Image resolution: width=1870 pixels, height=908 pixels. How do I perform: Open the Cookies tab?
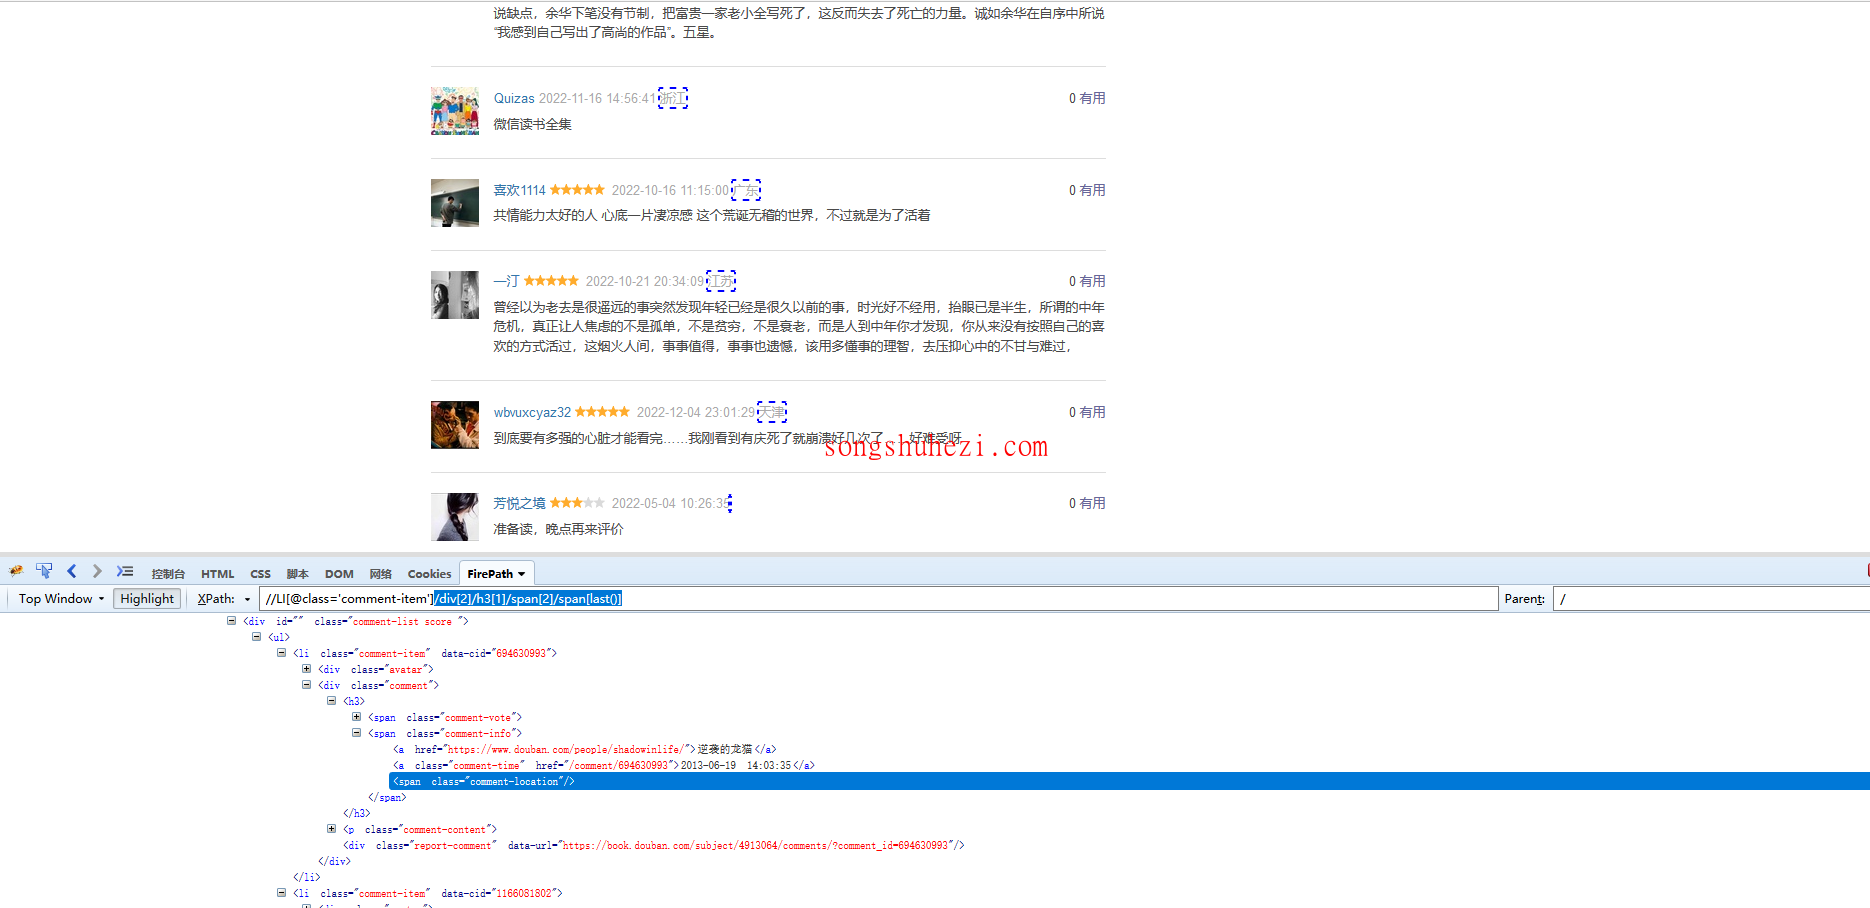tap(429, 574)
